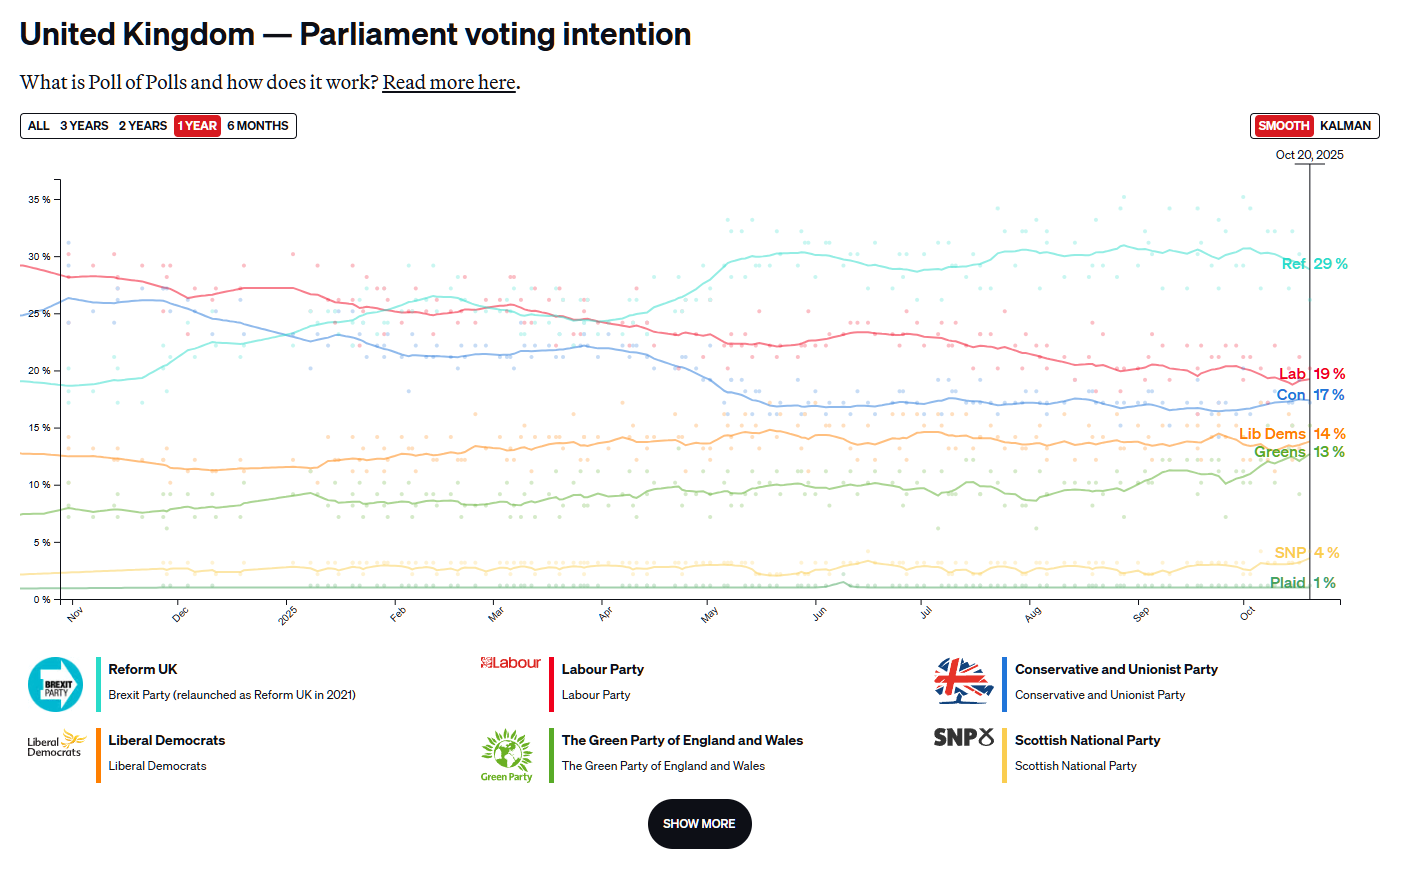This screenshot has width=1406, height=889.
Task: Select the Smooth filter option
Action: [1283, 126]
